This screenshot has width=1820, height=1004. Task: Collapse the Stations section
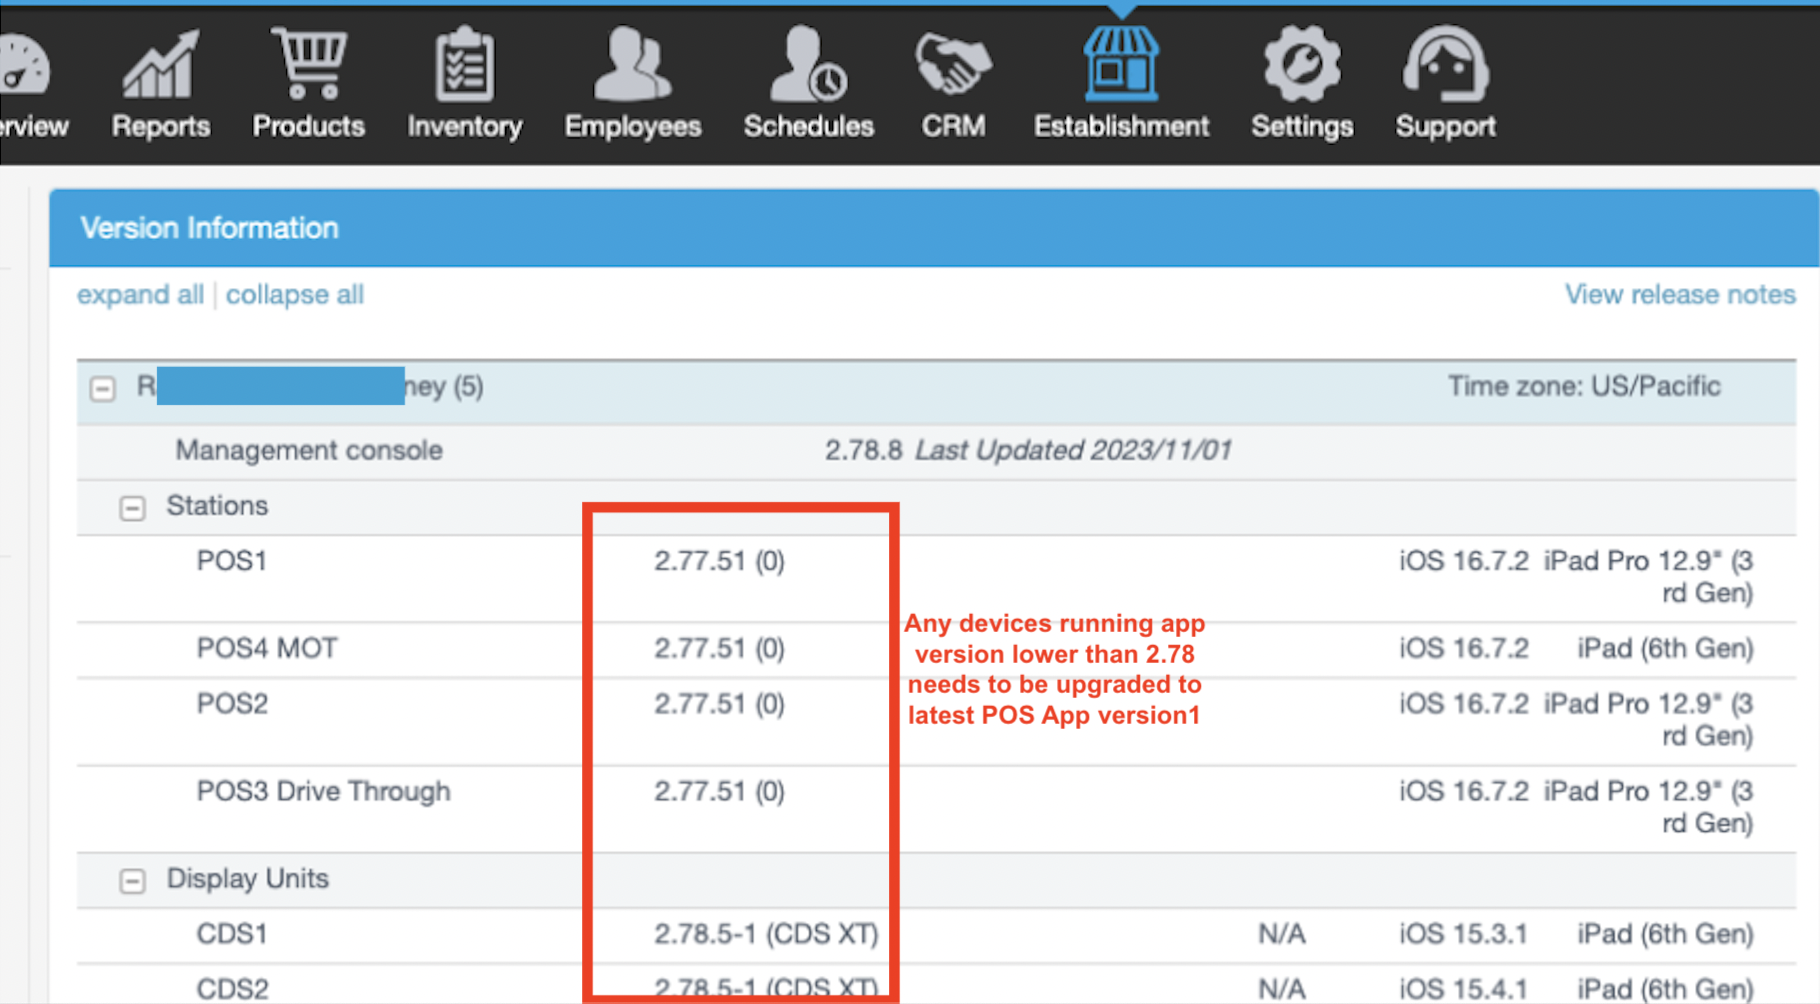pyautogui.click(x=132, y=508)
